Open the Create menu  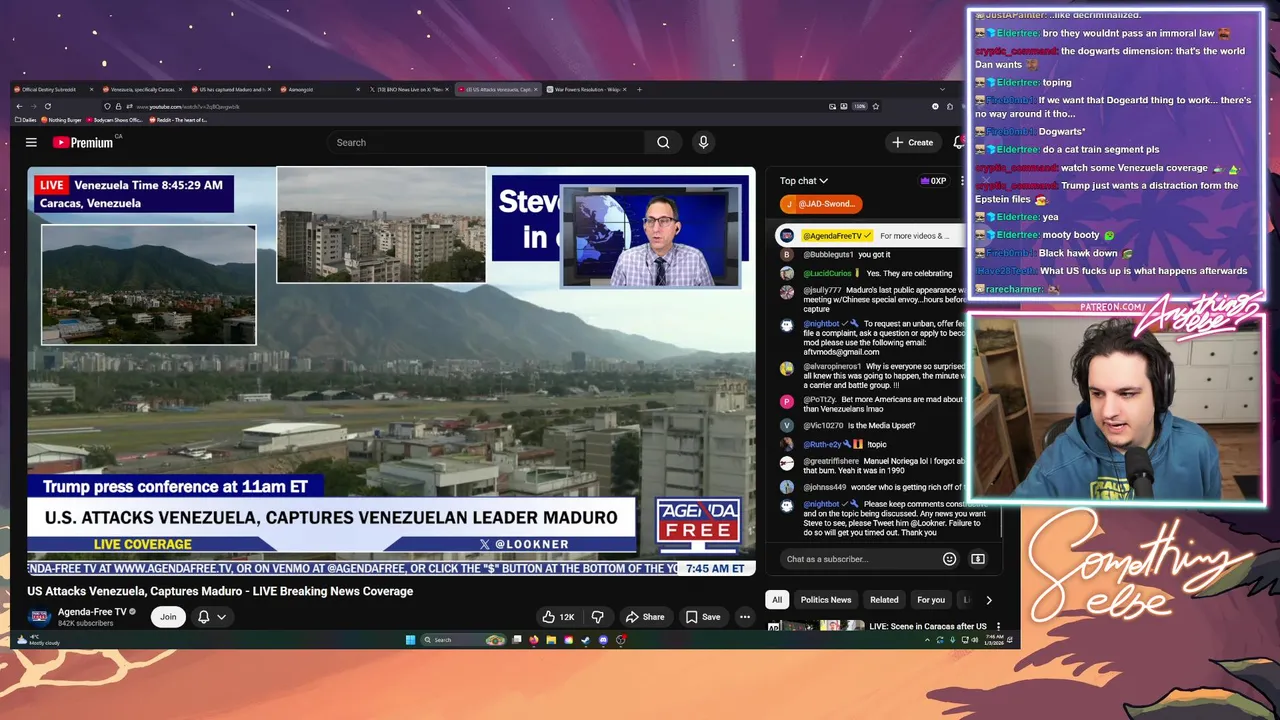pyautogui.click(x=913, y=142)
